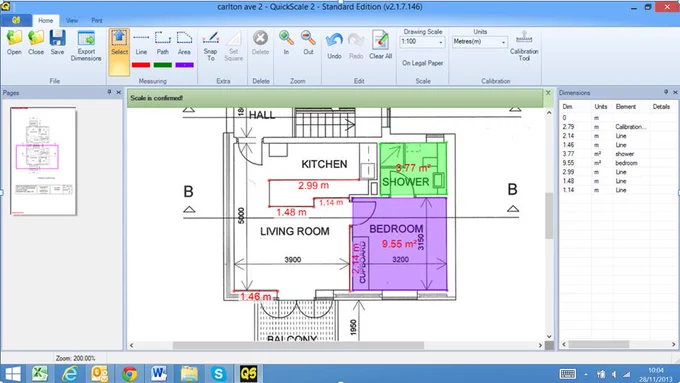This screenshot has height=383, width=680.
Task: Redo the last undone action
Action: pos(356,46)
